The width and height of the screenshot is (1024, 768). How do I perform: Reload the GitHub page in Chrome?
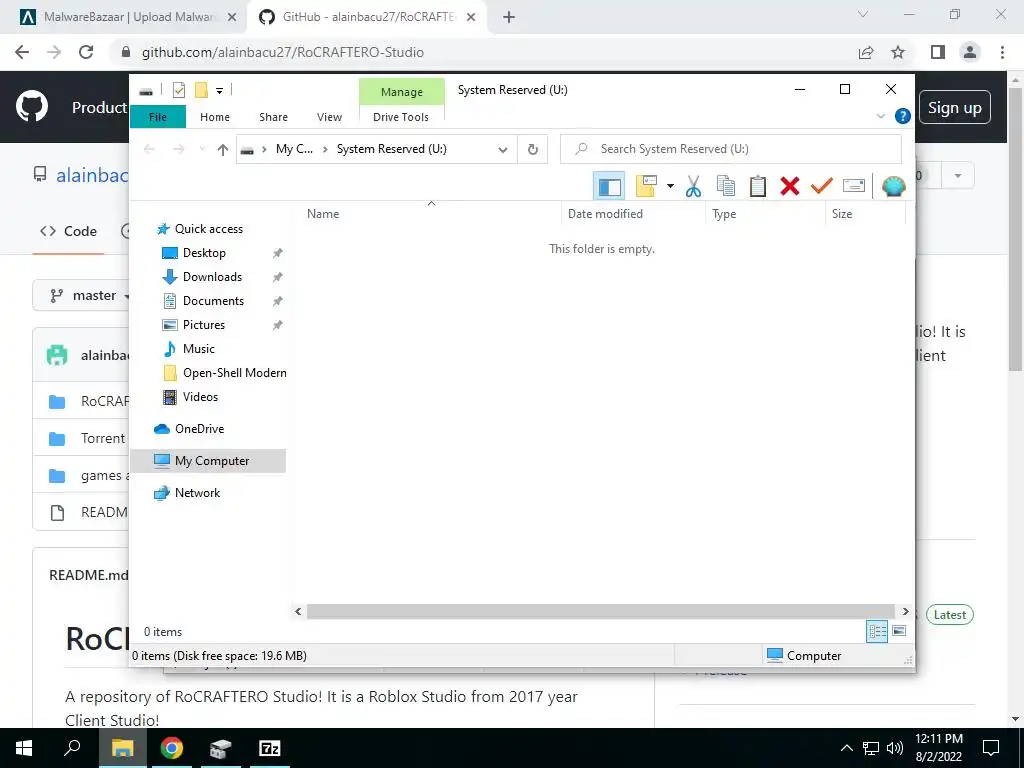[x=86, y=52]
